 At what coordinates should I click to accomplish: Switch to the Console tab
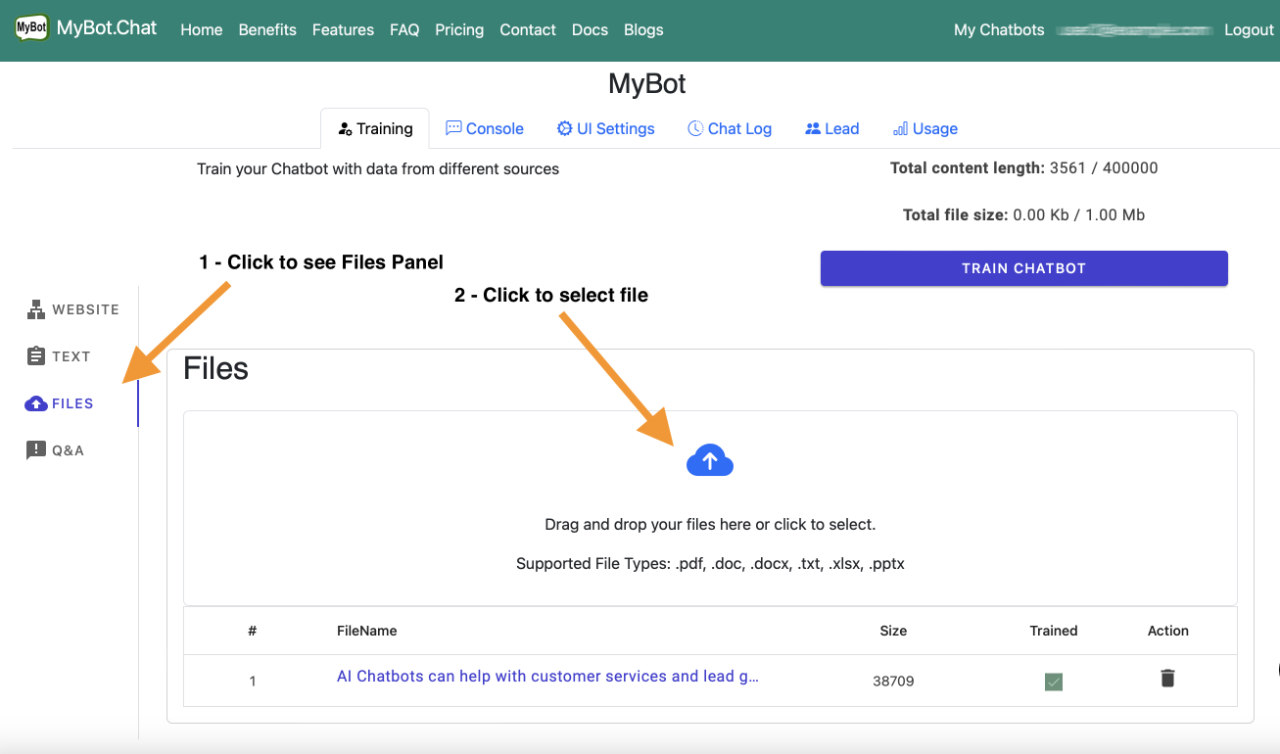point(484,128)
